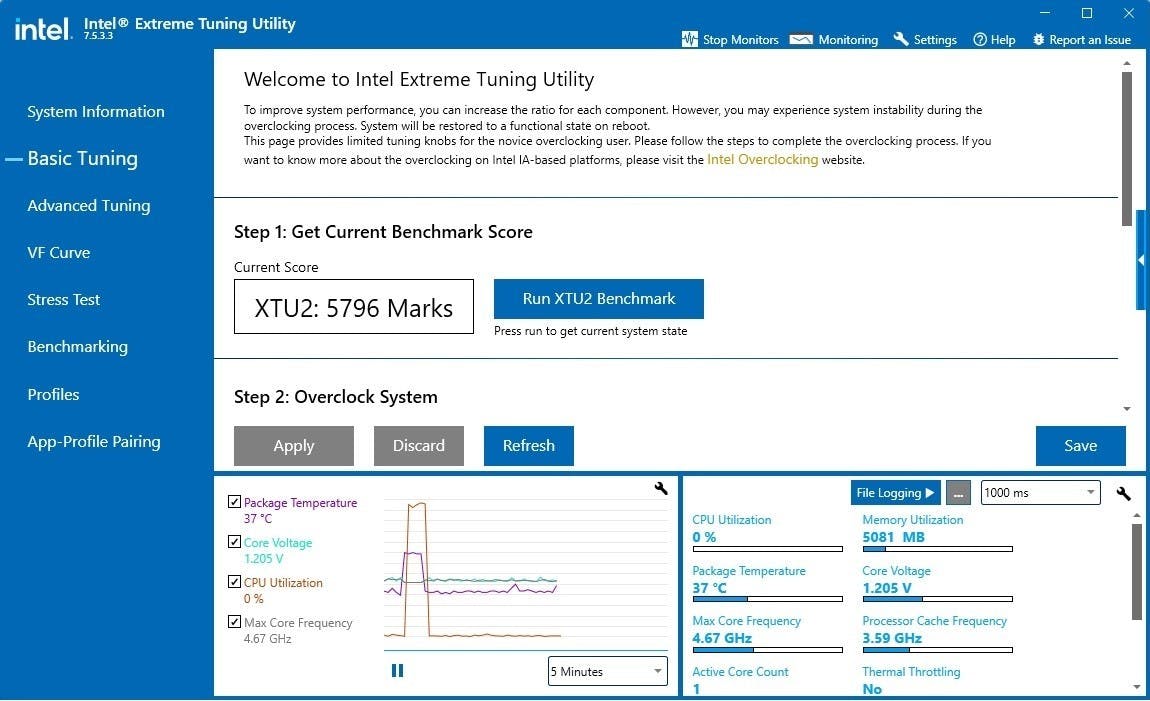Click the Help question mark icon
This screenshot has height=701, width=1150.
tap(980, 39)
